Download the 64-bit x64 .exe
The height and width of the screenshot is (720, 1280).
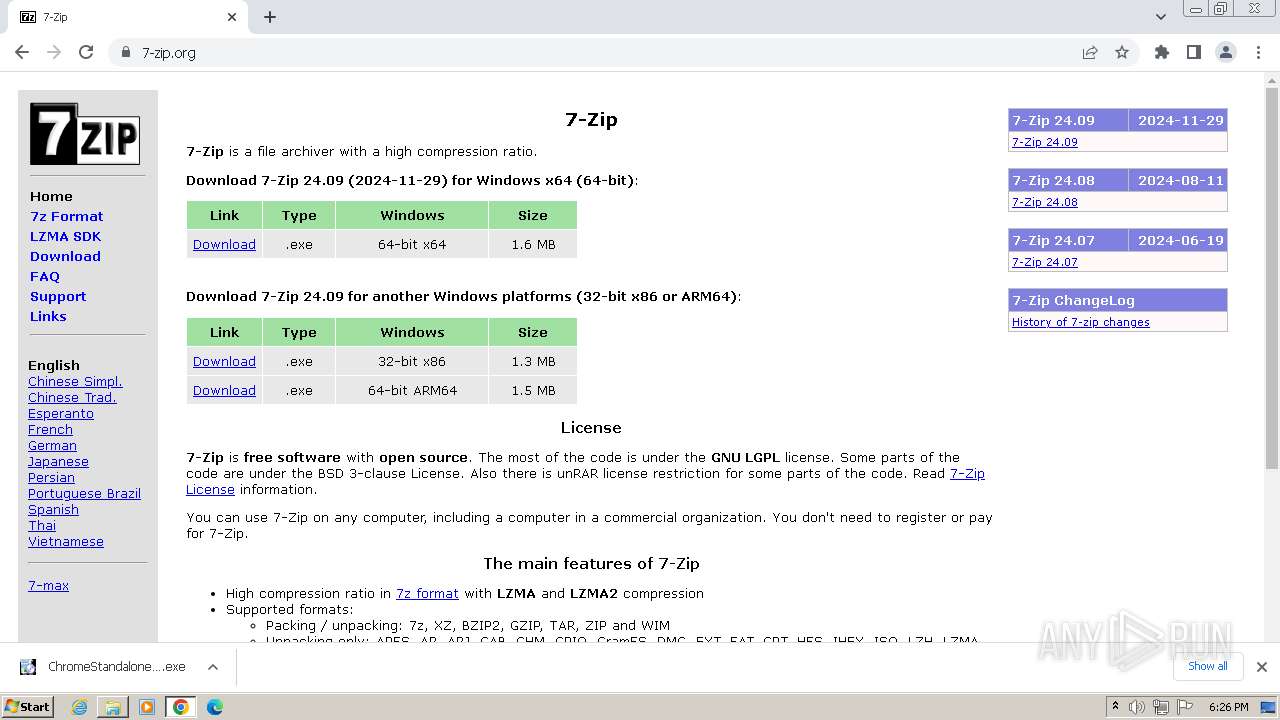[x=224, y=244]
